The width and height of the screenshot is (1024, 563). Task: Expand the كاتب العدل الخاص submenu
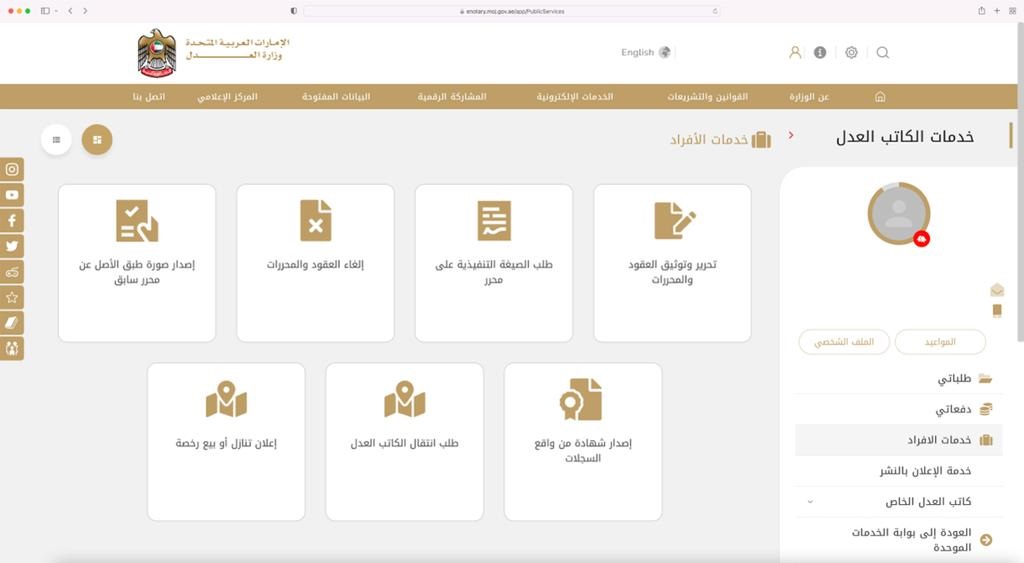tap(810, 502)
